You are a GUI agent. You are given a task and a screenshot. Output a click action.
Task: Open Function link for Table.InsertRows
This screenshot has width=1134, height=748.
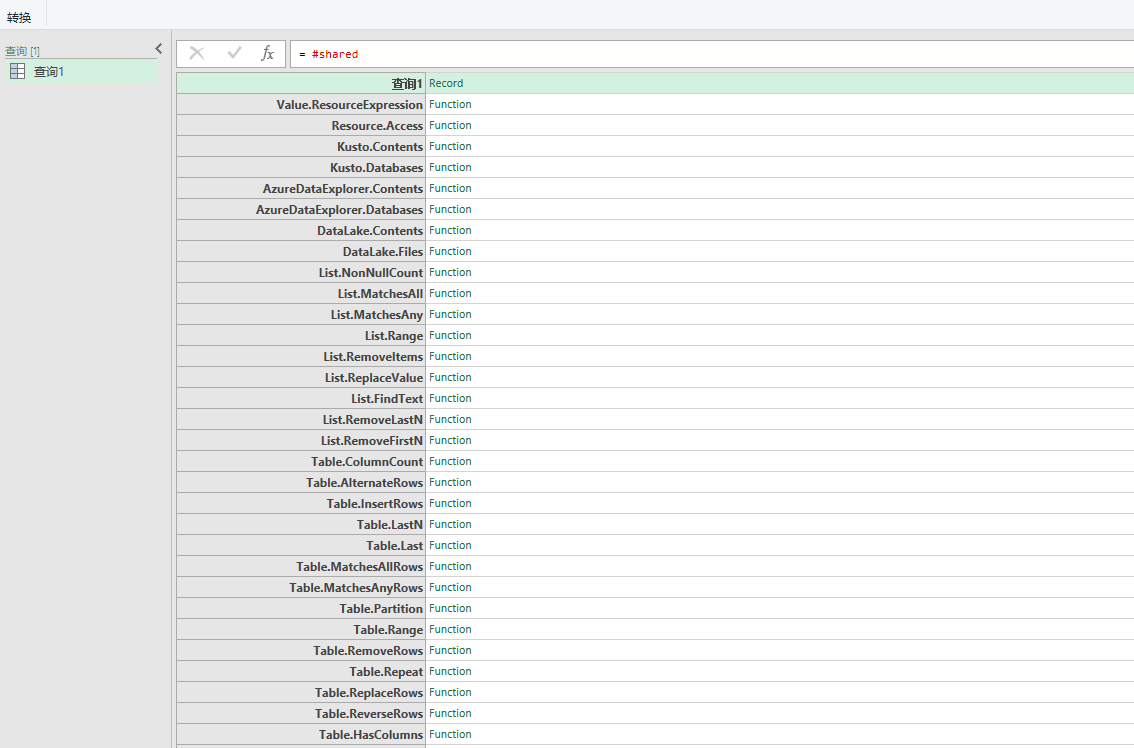[x=450, y=503]
